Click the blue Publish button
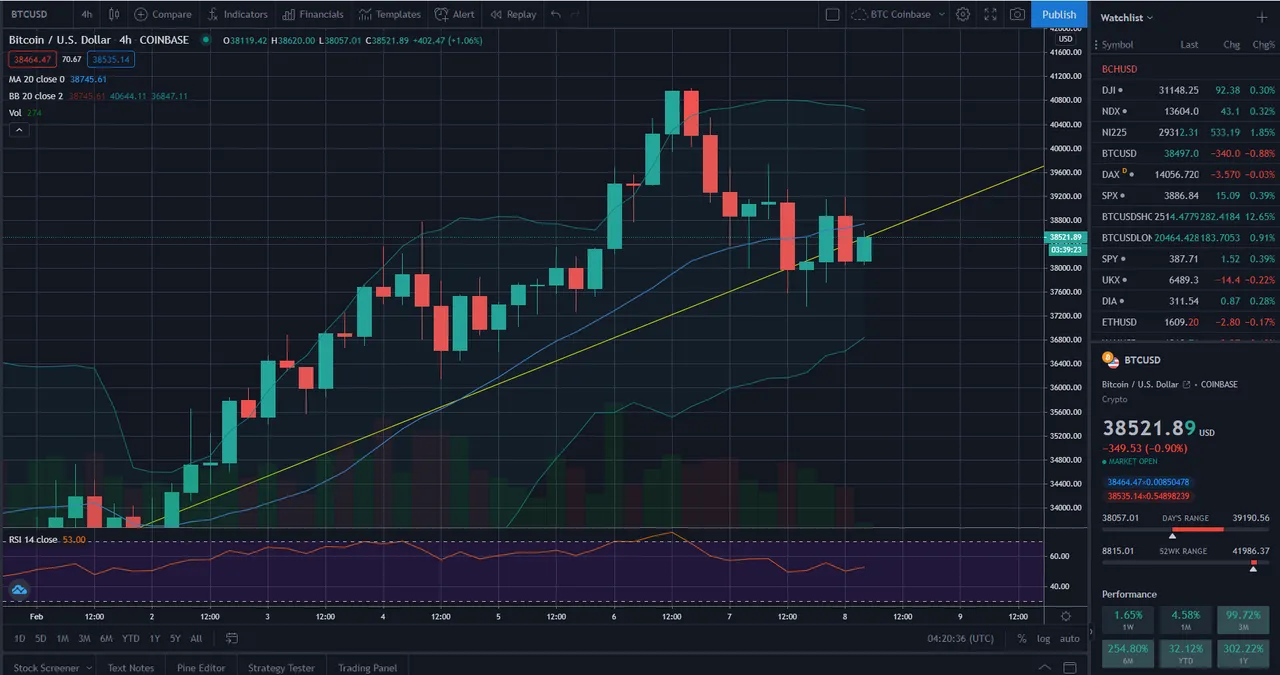 tap(1059, 14)
